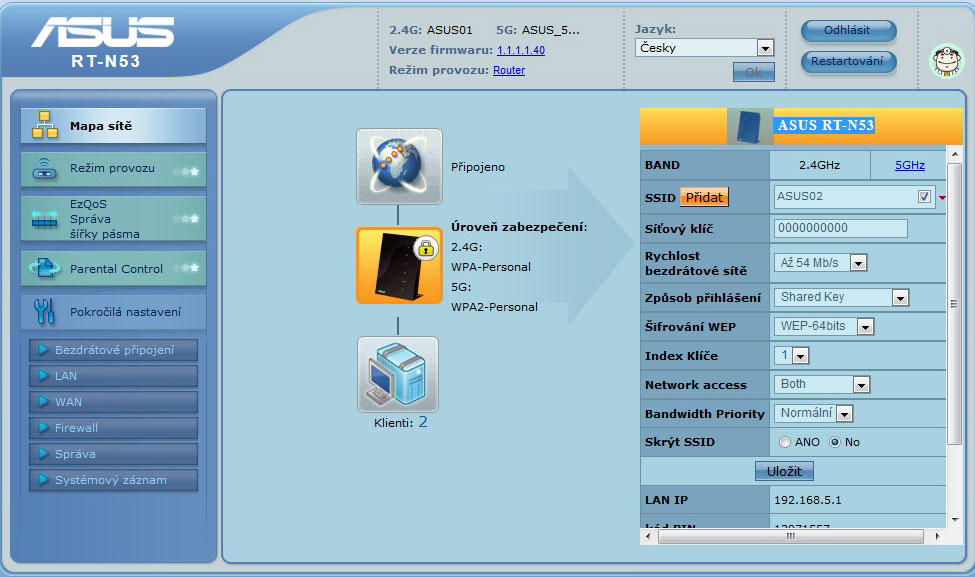Open Režim provozu menu item

(113, 169)
